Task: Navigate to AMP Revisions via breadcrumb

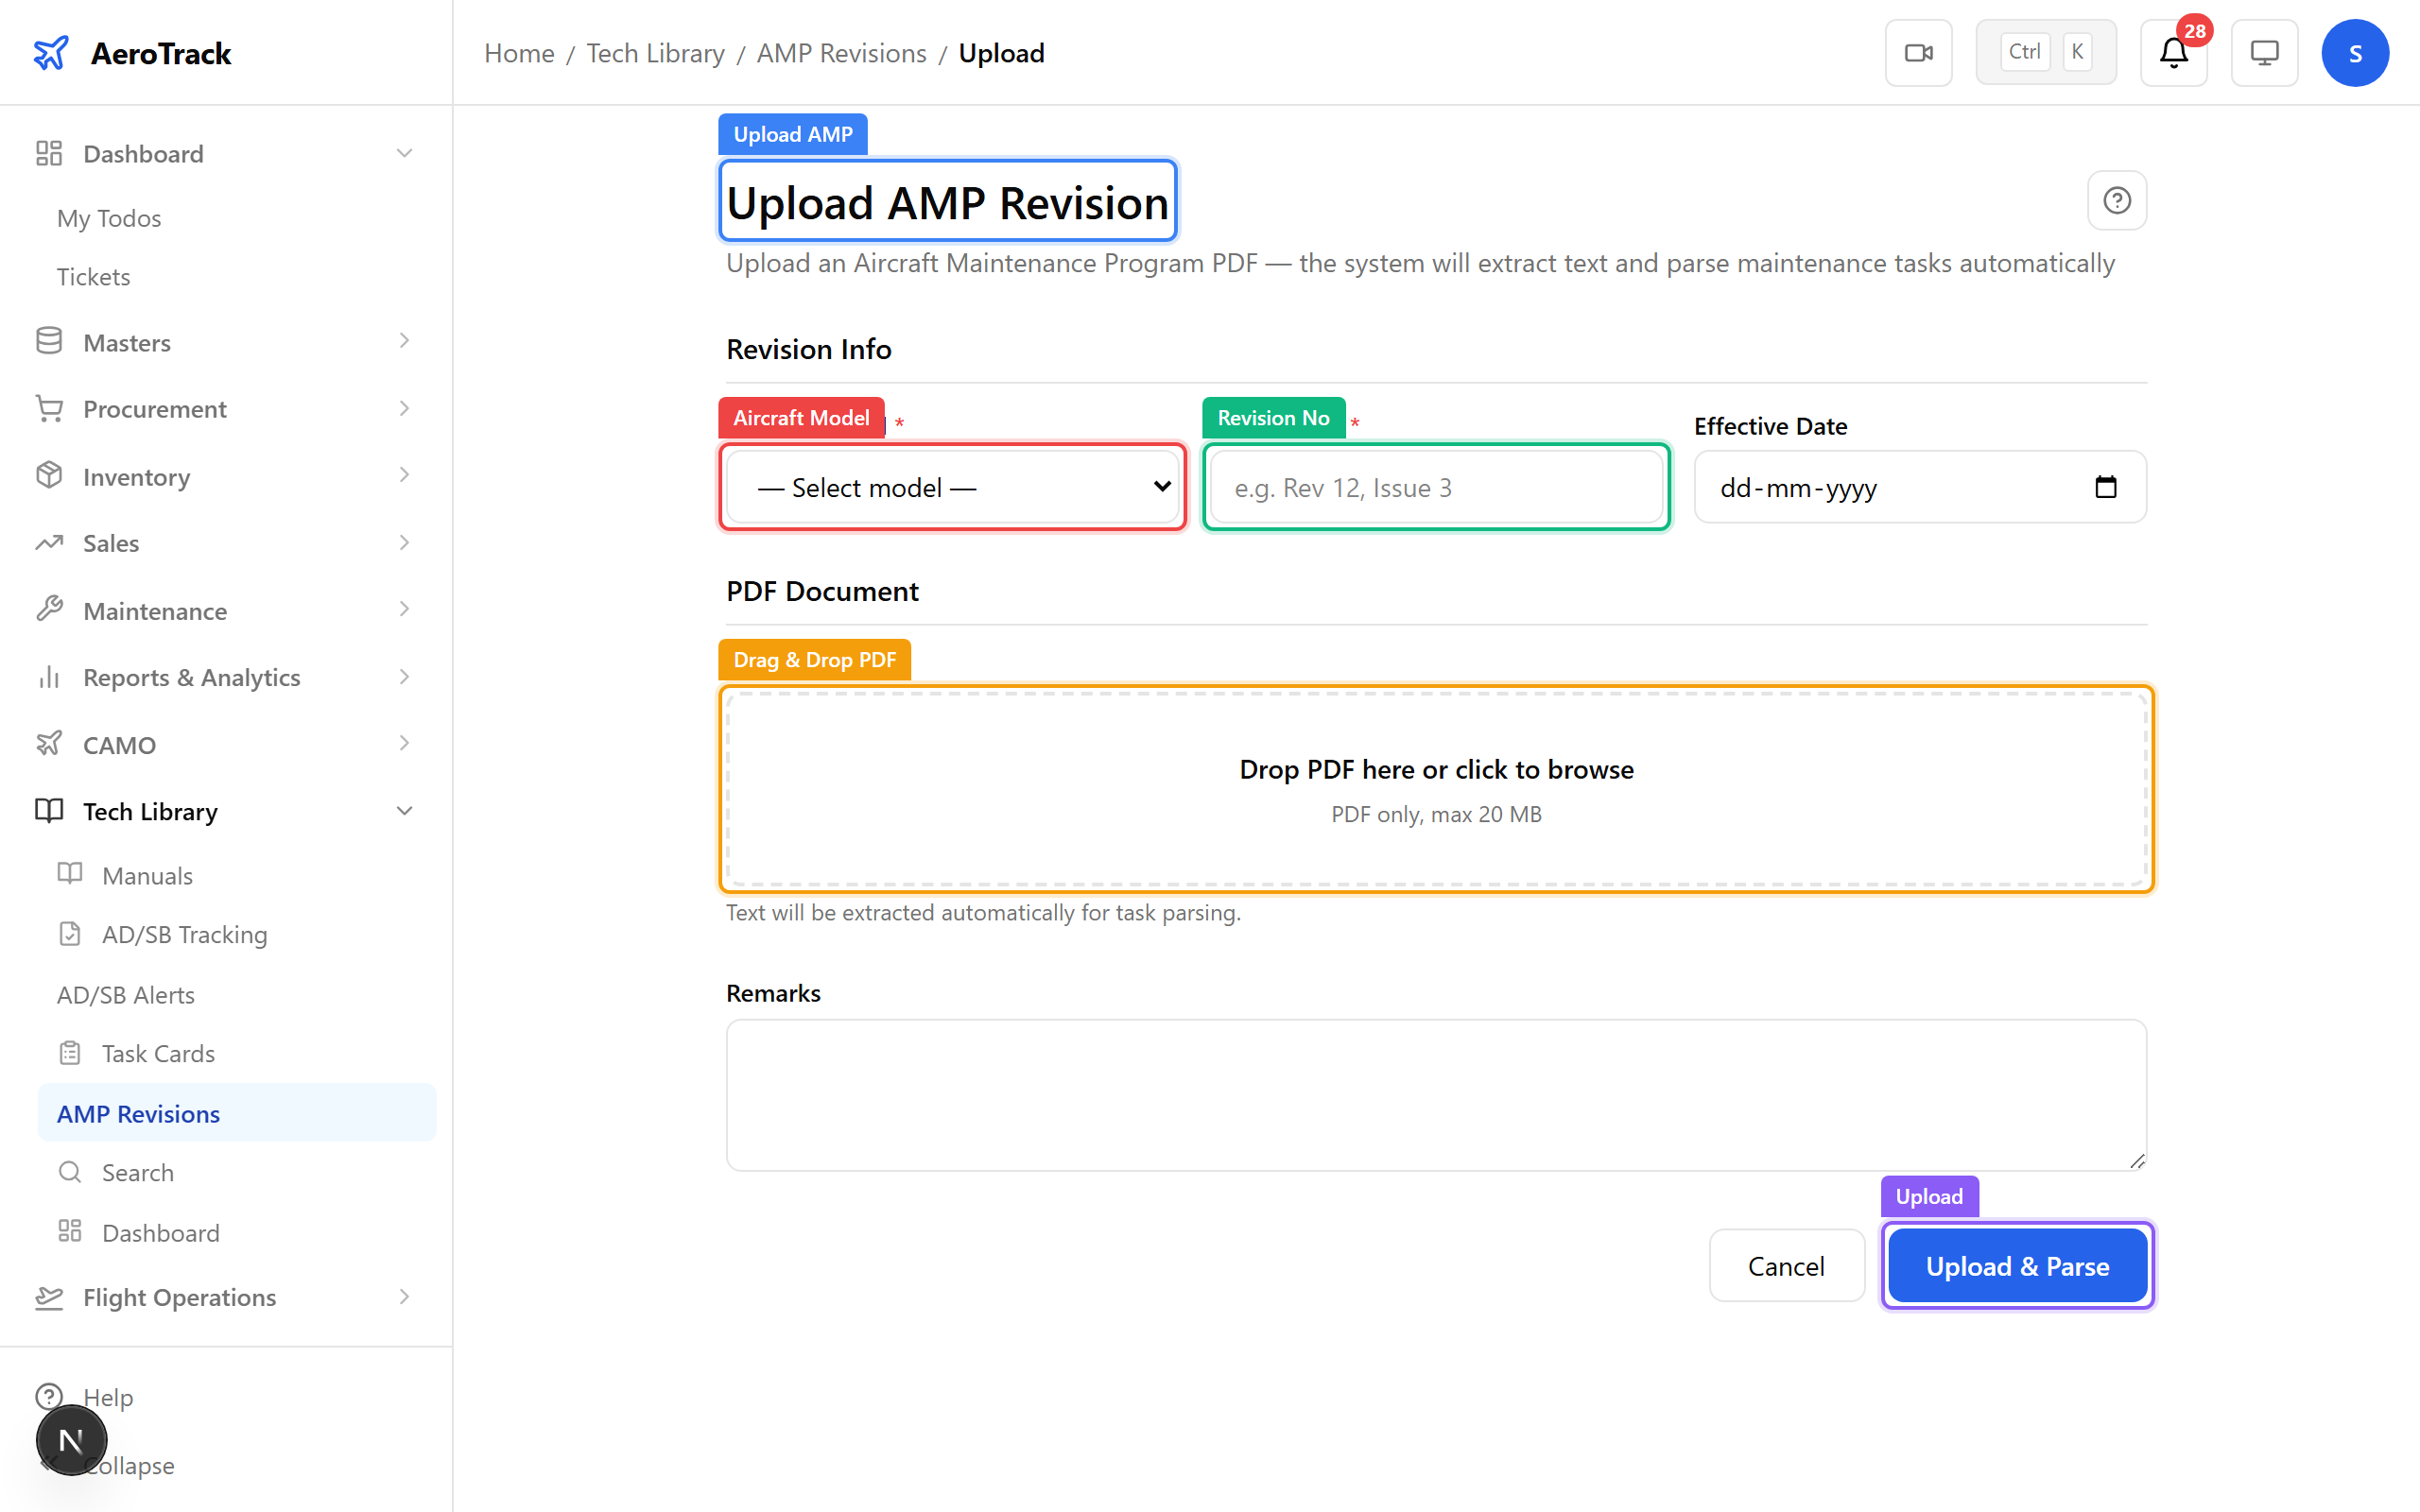Action: [x=841, y=52]
